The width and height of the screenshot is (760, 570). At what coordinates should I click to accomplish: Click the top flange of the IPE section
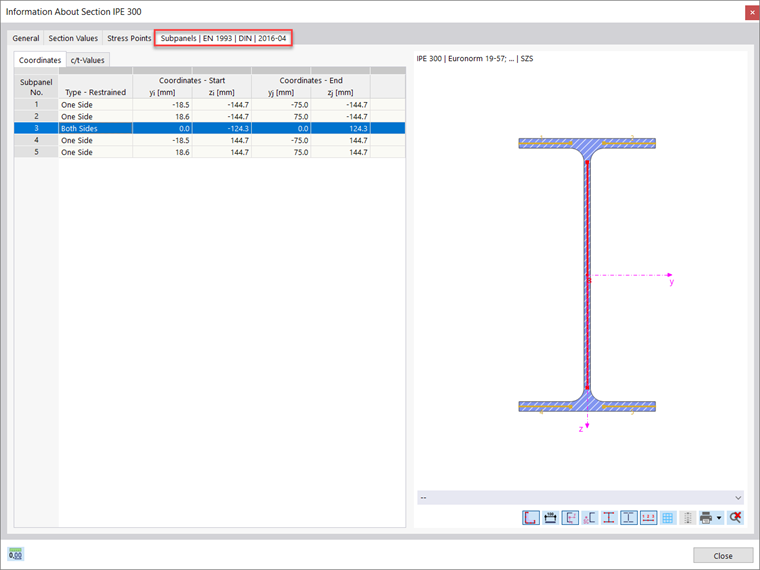tap(587, 143)
